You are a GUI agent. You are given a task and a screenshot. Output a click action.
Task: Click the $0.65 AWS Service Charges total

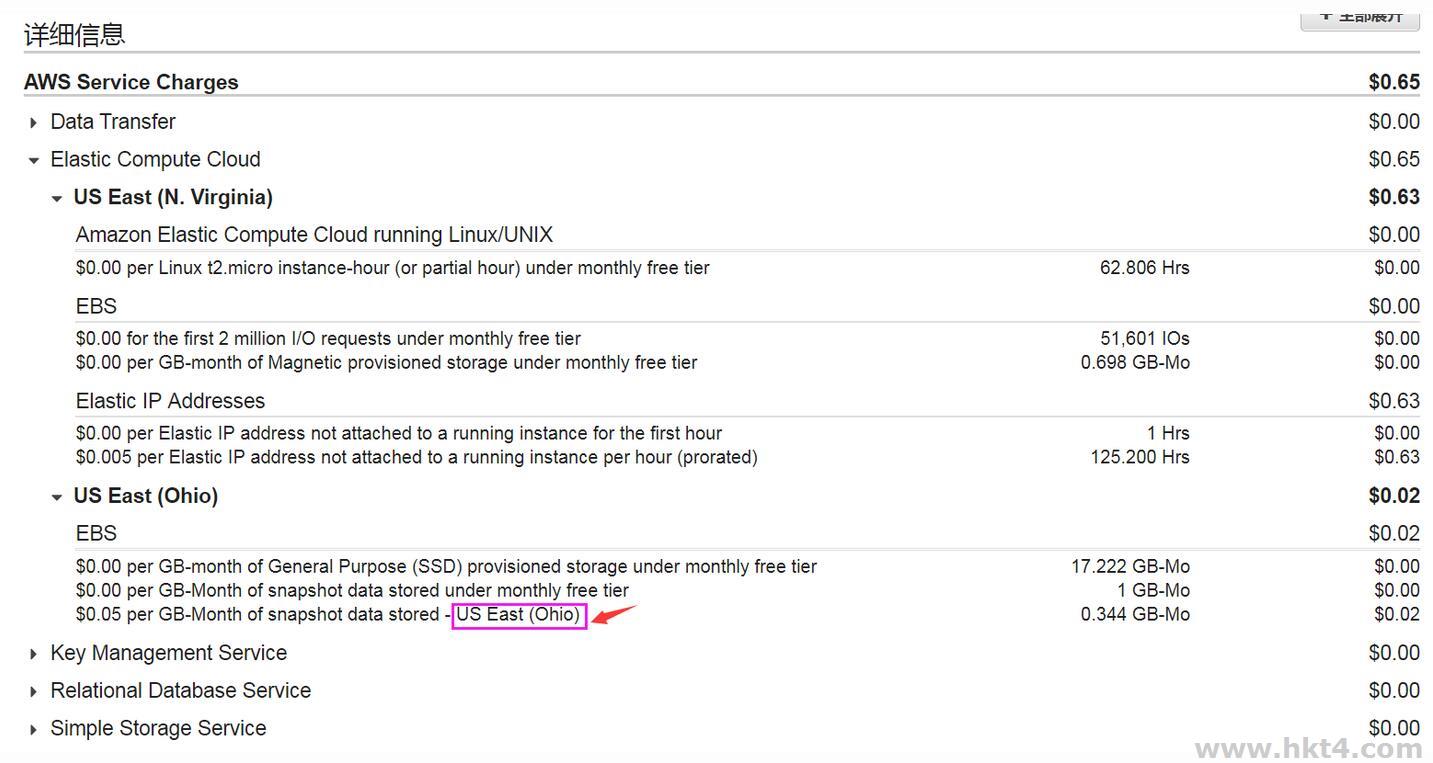pos(1394,82)
